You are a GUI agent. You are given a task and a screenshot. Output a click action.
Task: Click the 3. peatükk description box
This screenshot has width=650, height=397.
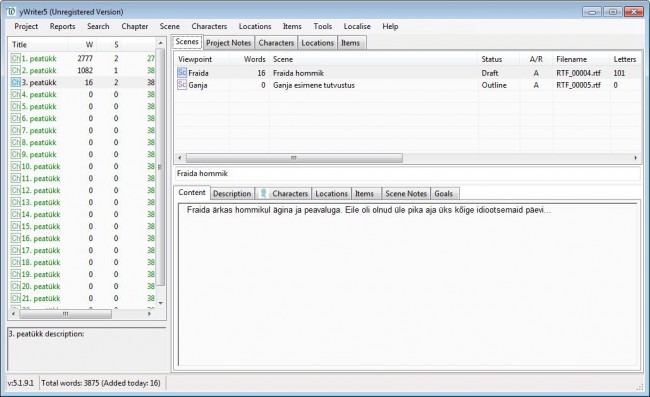point(87,349)
